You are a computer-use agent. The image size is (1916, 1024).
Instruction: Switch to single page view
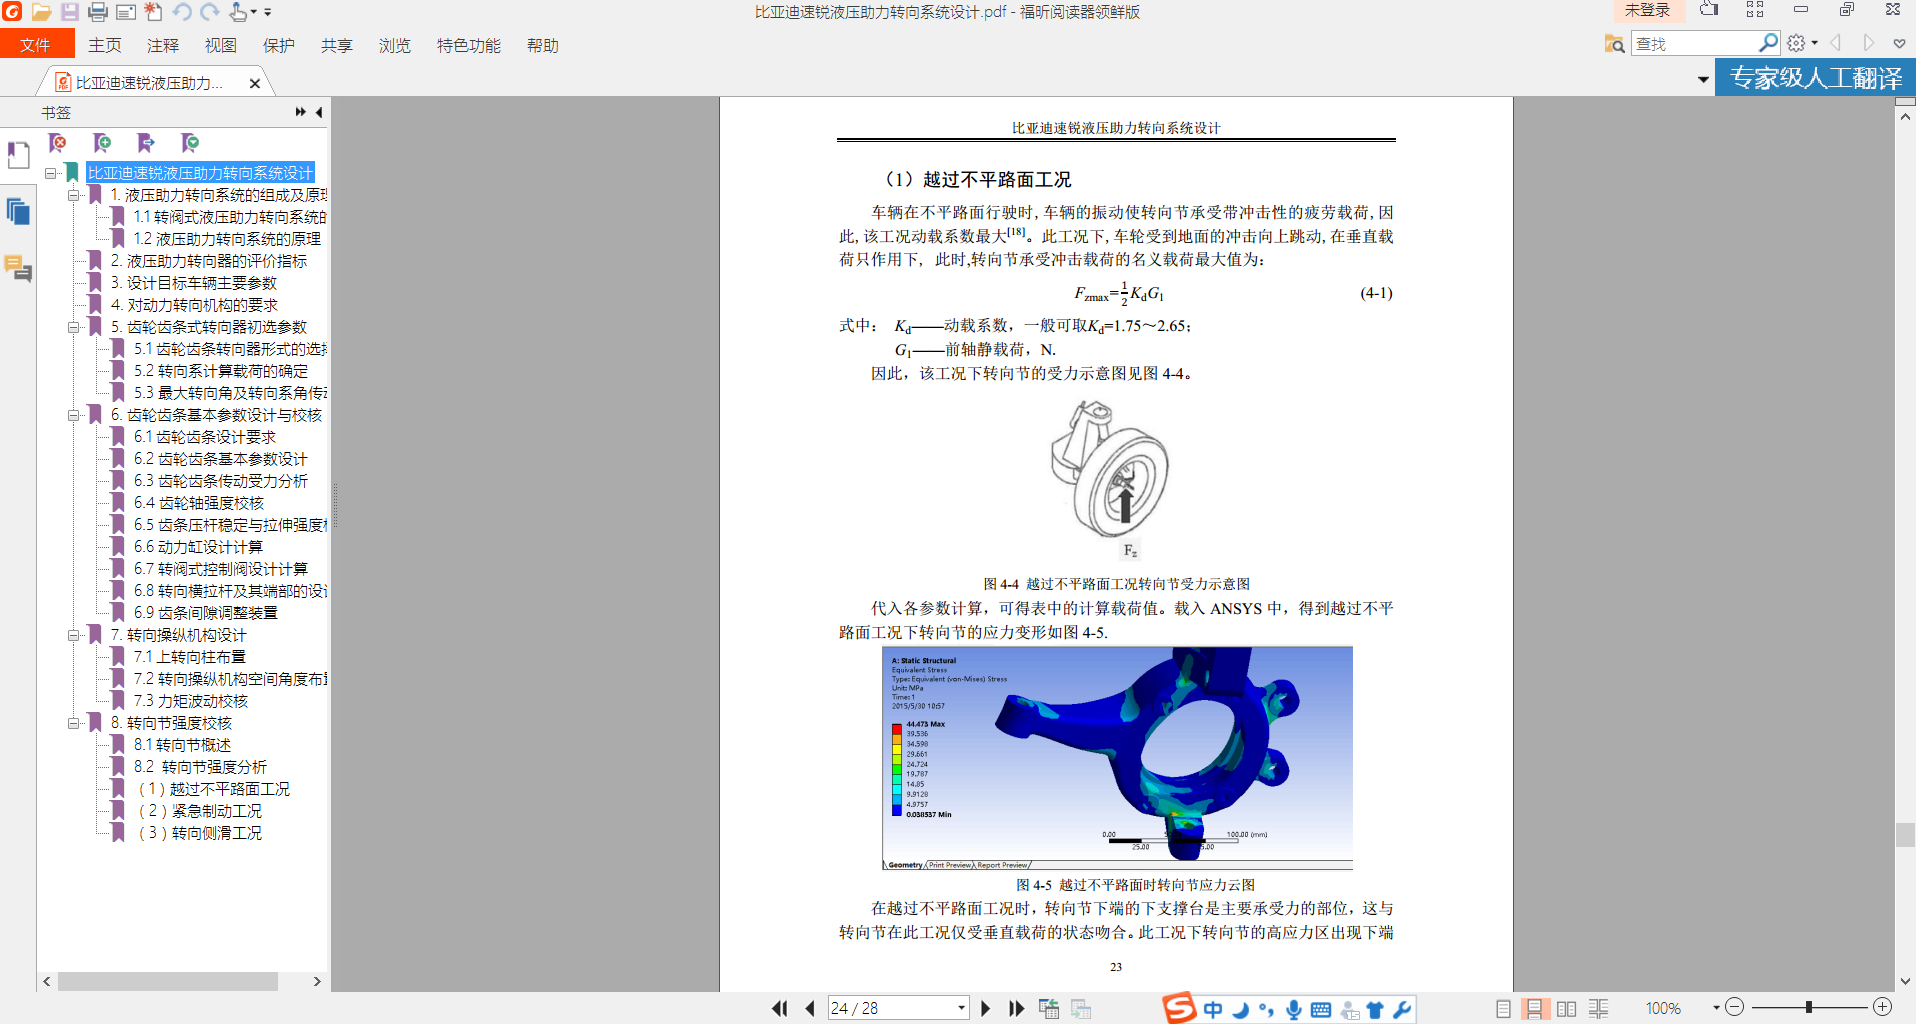[x=1503, y=1009]
